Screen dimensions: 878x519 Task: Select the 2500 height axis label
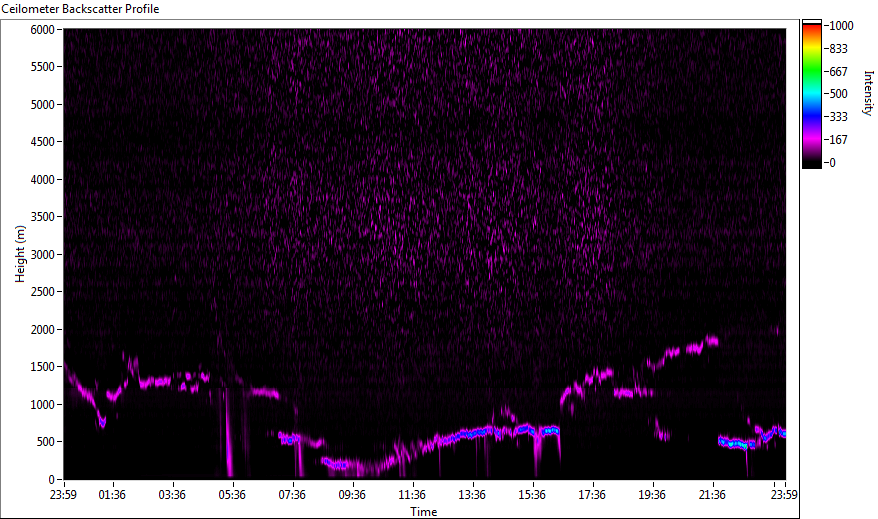43,292
